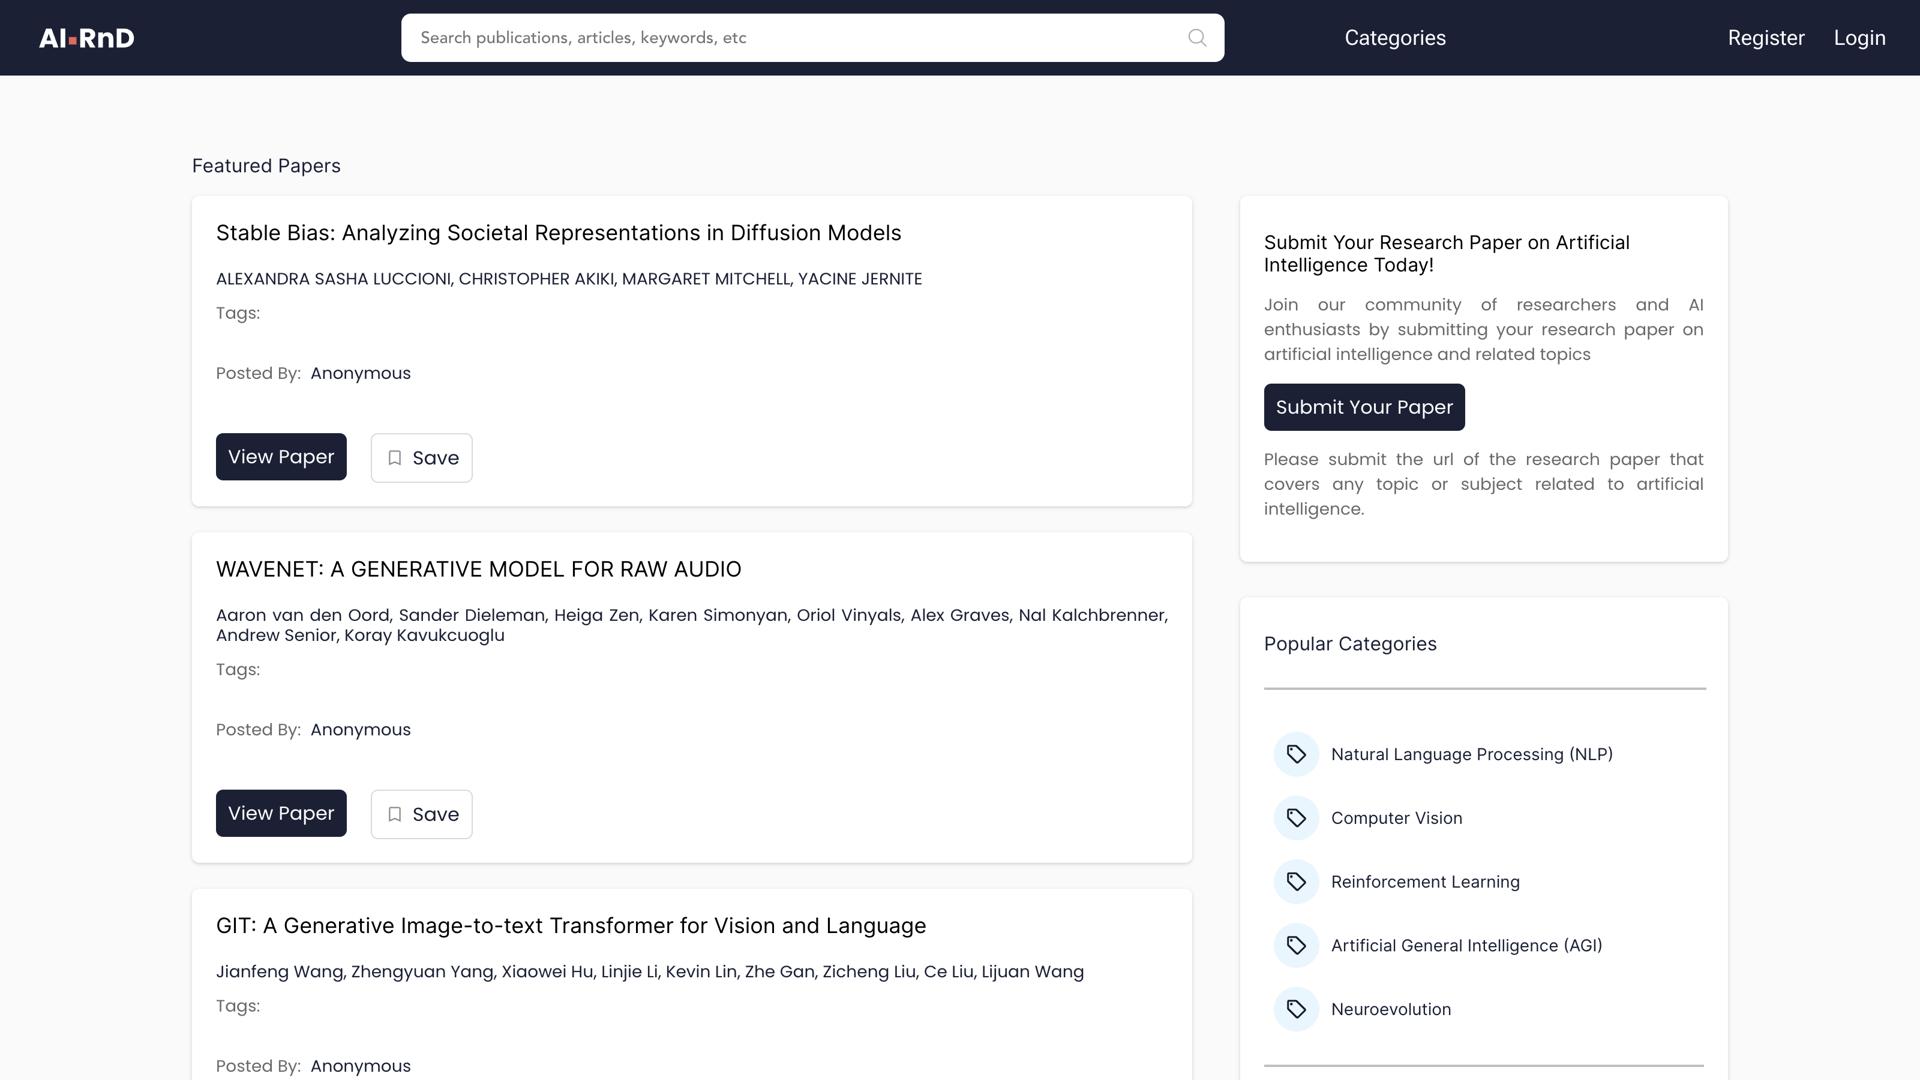The image size is (1920, 1080).
Task: View the Stable Bias paper
Action: tap(281, 457)
